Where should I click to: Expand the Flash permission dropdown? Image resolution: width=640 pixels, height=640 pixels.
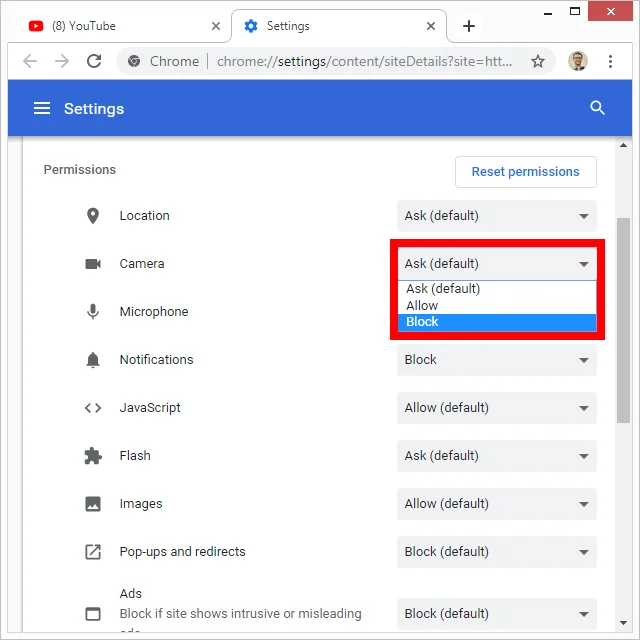tap(497, 456)
